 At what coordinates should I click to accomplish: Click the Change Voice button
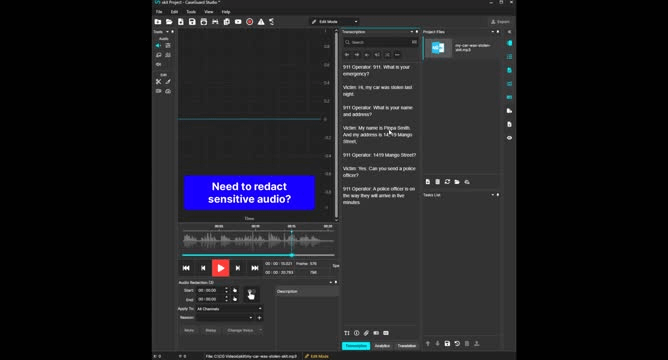tap(240, 330)
